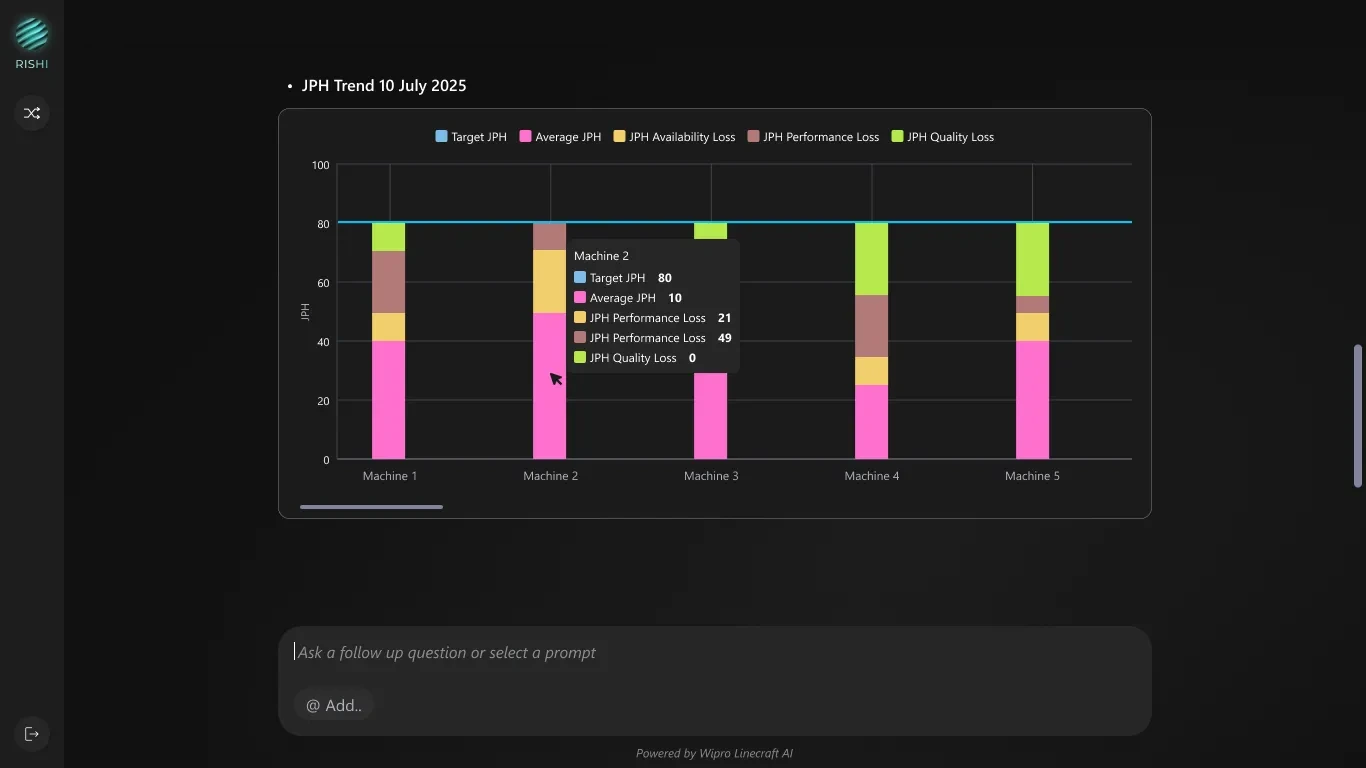Select Machine 1's yellow Availability Loss segment
The height and width of the screenshot is (768, 1366).
pos(389,327)
